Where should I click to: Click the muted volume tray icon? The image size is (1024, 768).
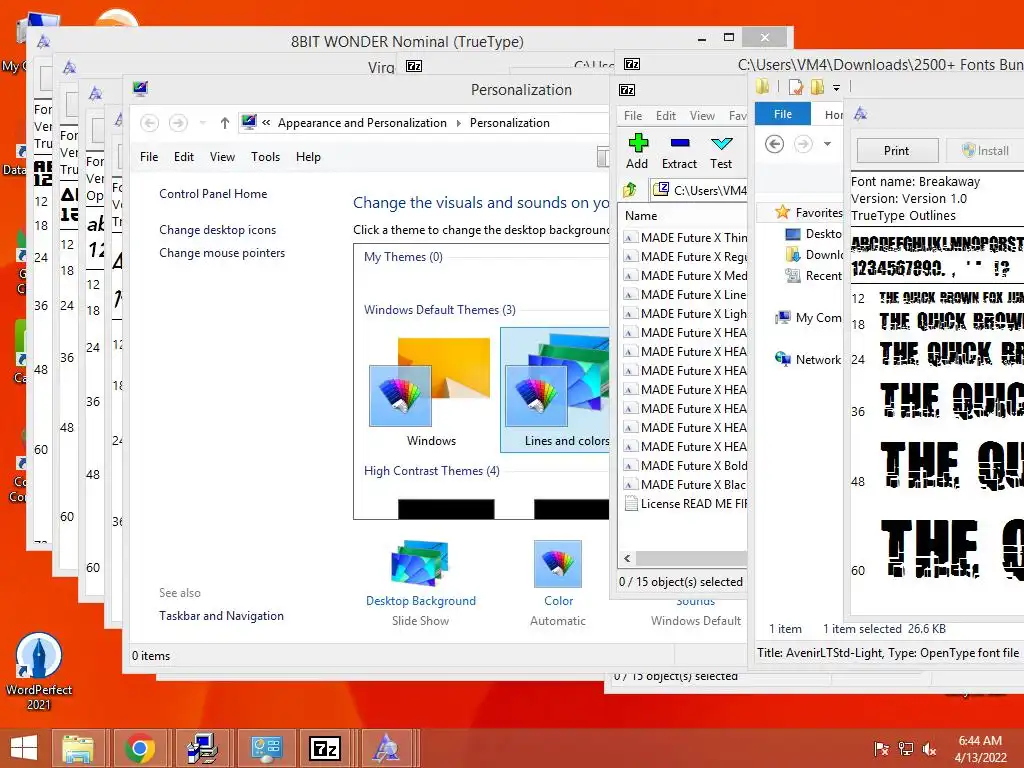(x=929, y=749)
